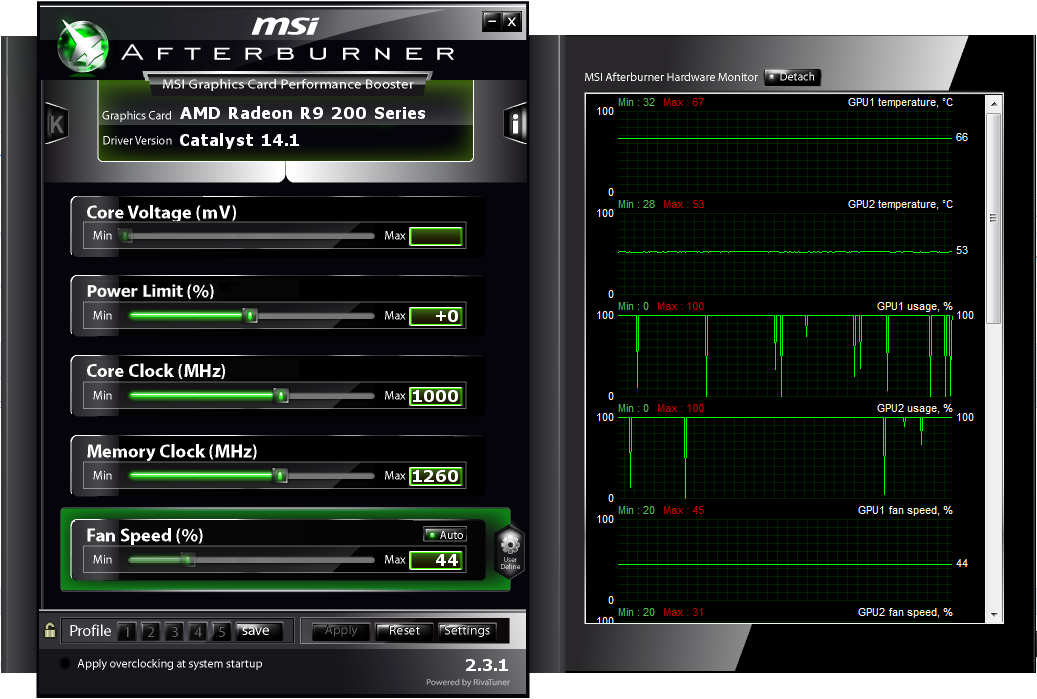Click the Memory Clock 1260 value field
This screenshot has width=1037, height=699.
tap(436, 476)
